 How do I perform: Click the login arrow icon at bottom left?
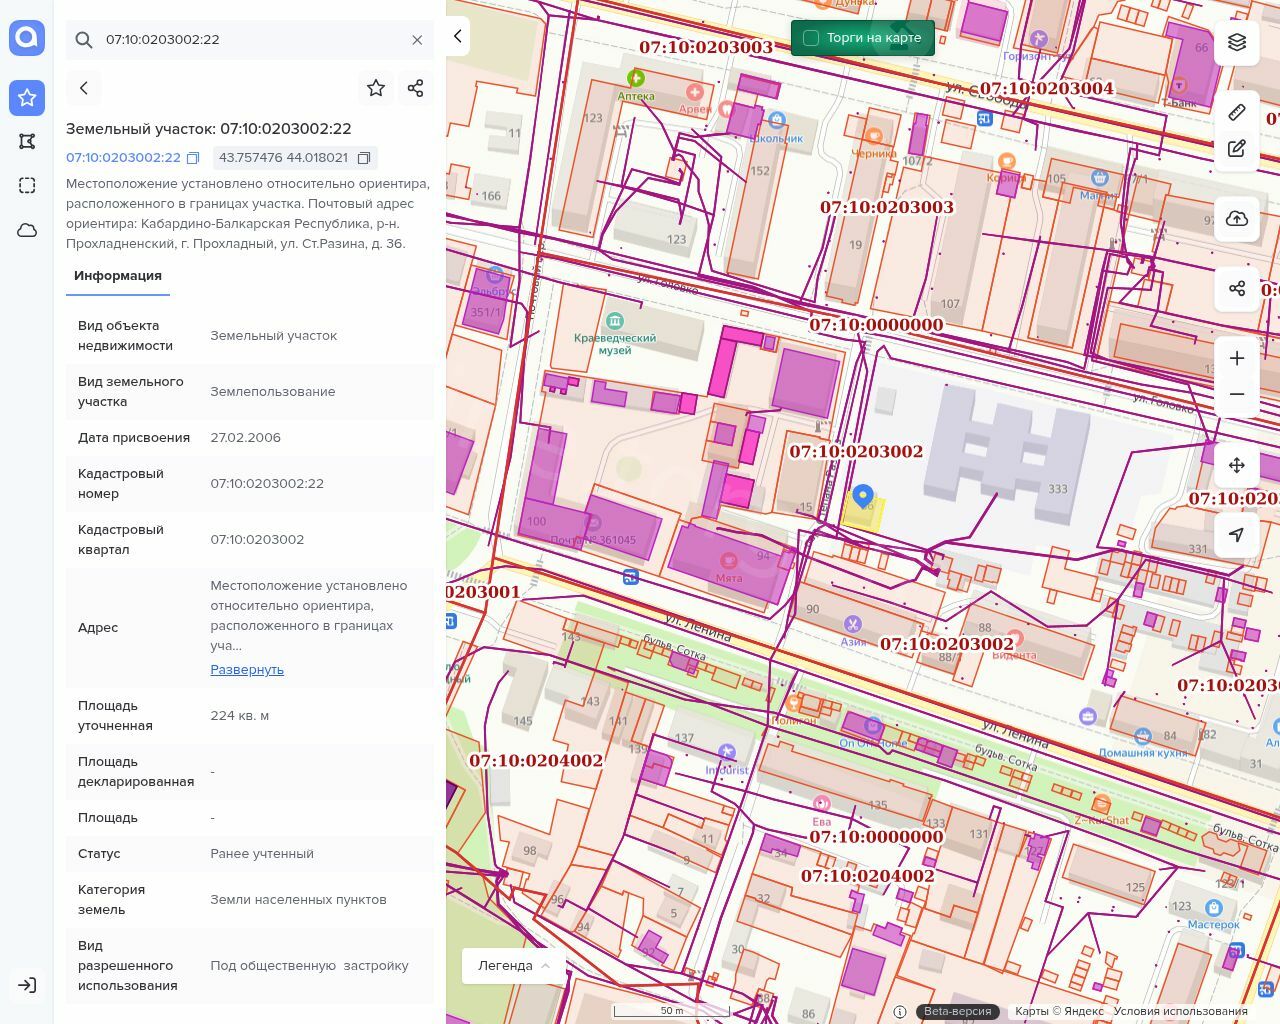click(x=27, y=985)
